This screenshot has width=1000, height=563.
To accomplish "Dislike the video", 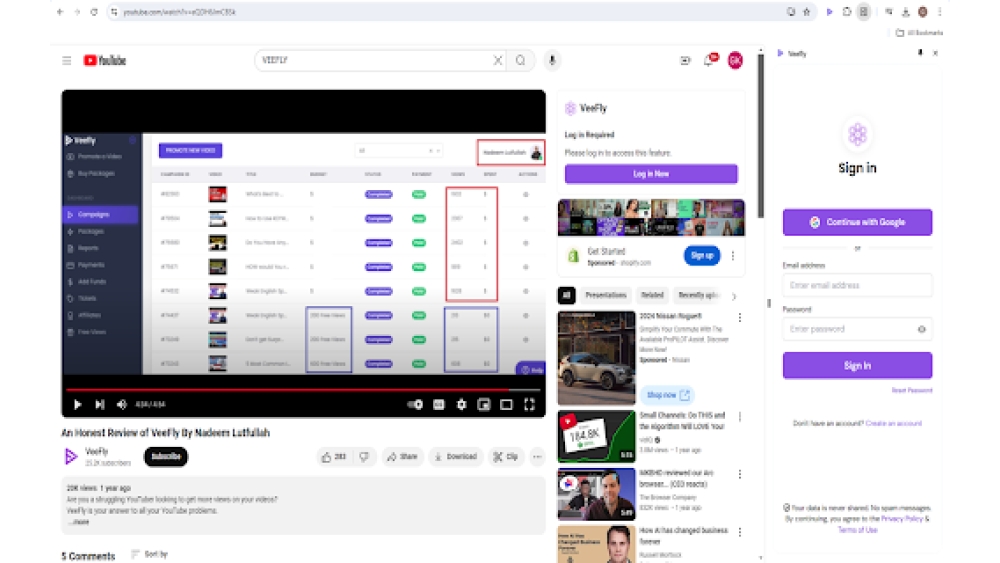I will 364,457.
